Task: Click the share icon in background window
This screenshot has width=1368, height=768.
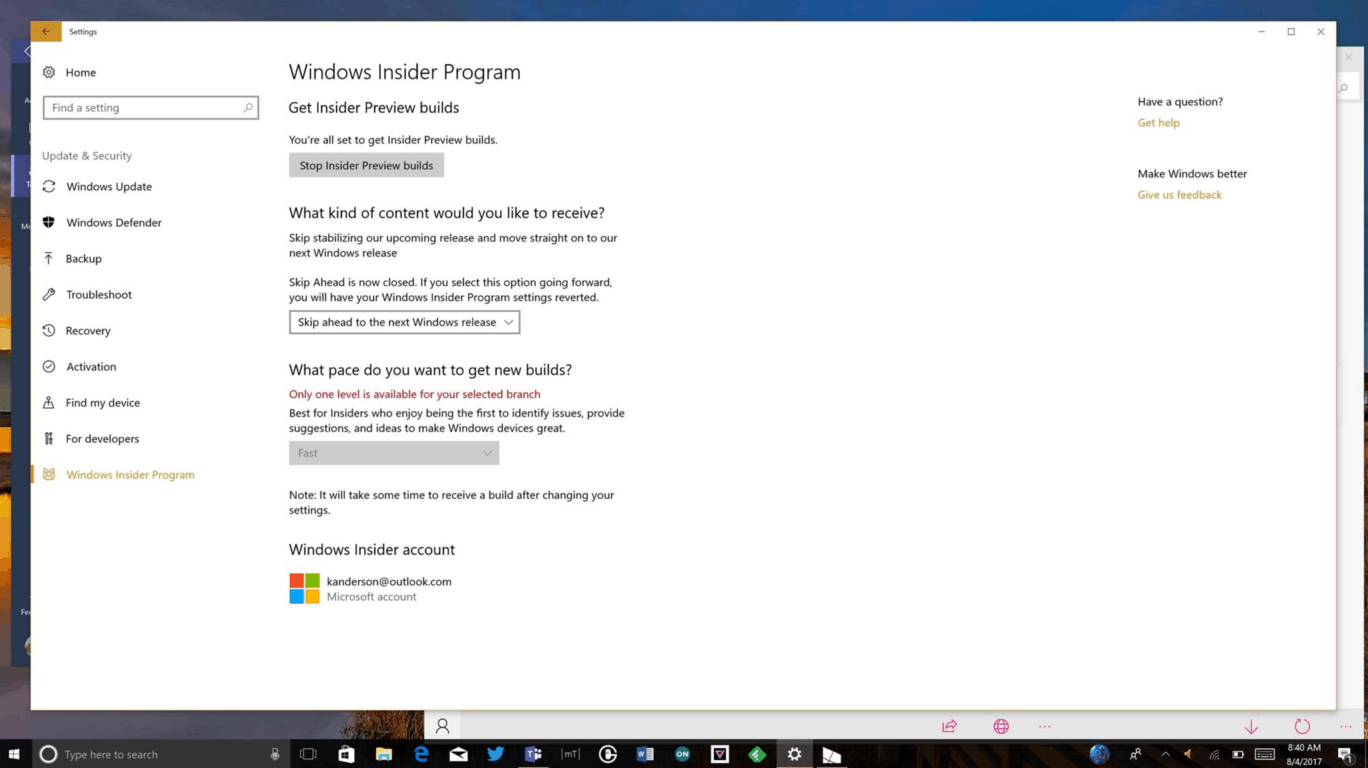Action: 949,727
